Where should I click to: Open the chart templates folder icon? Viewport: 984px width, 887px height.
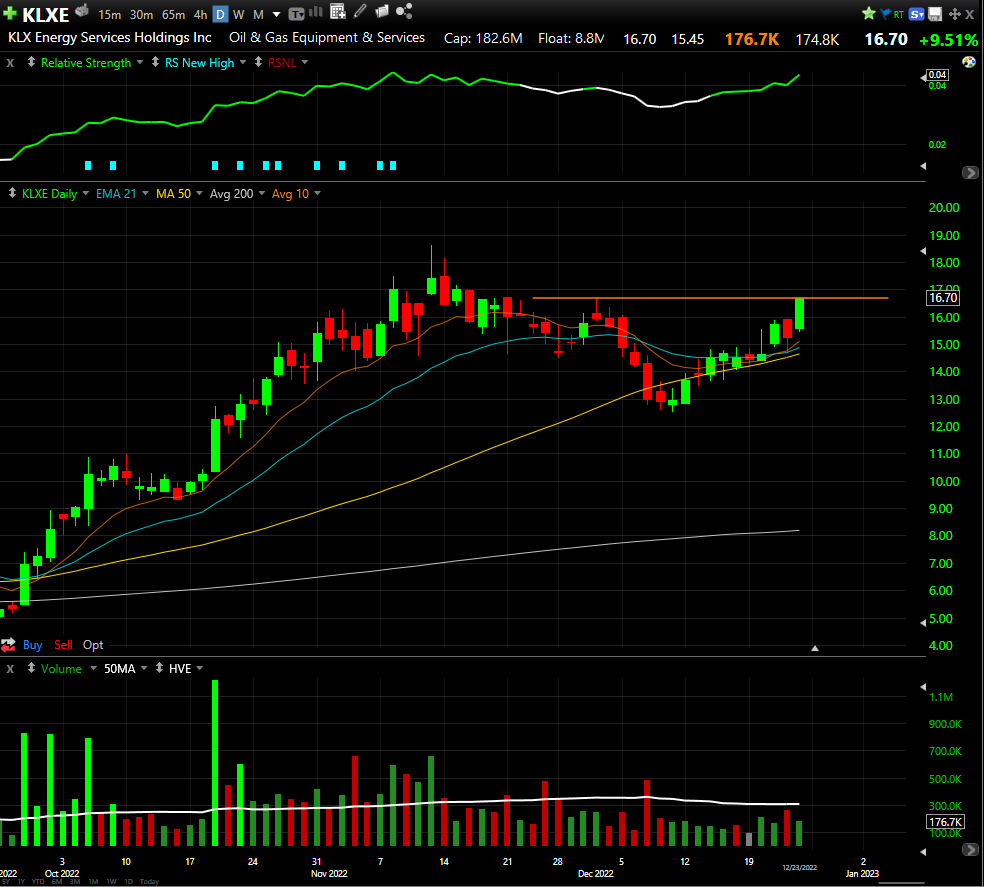(382, 11)
